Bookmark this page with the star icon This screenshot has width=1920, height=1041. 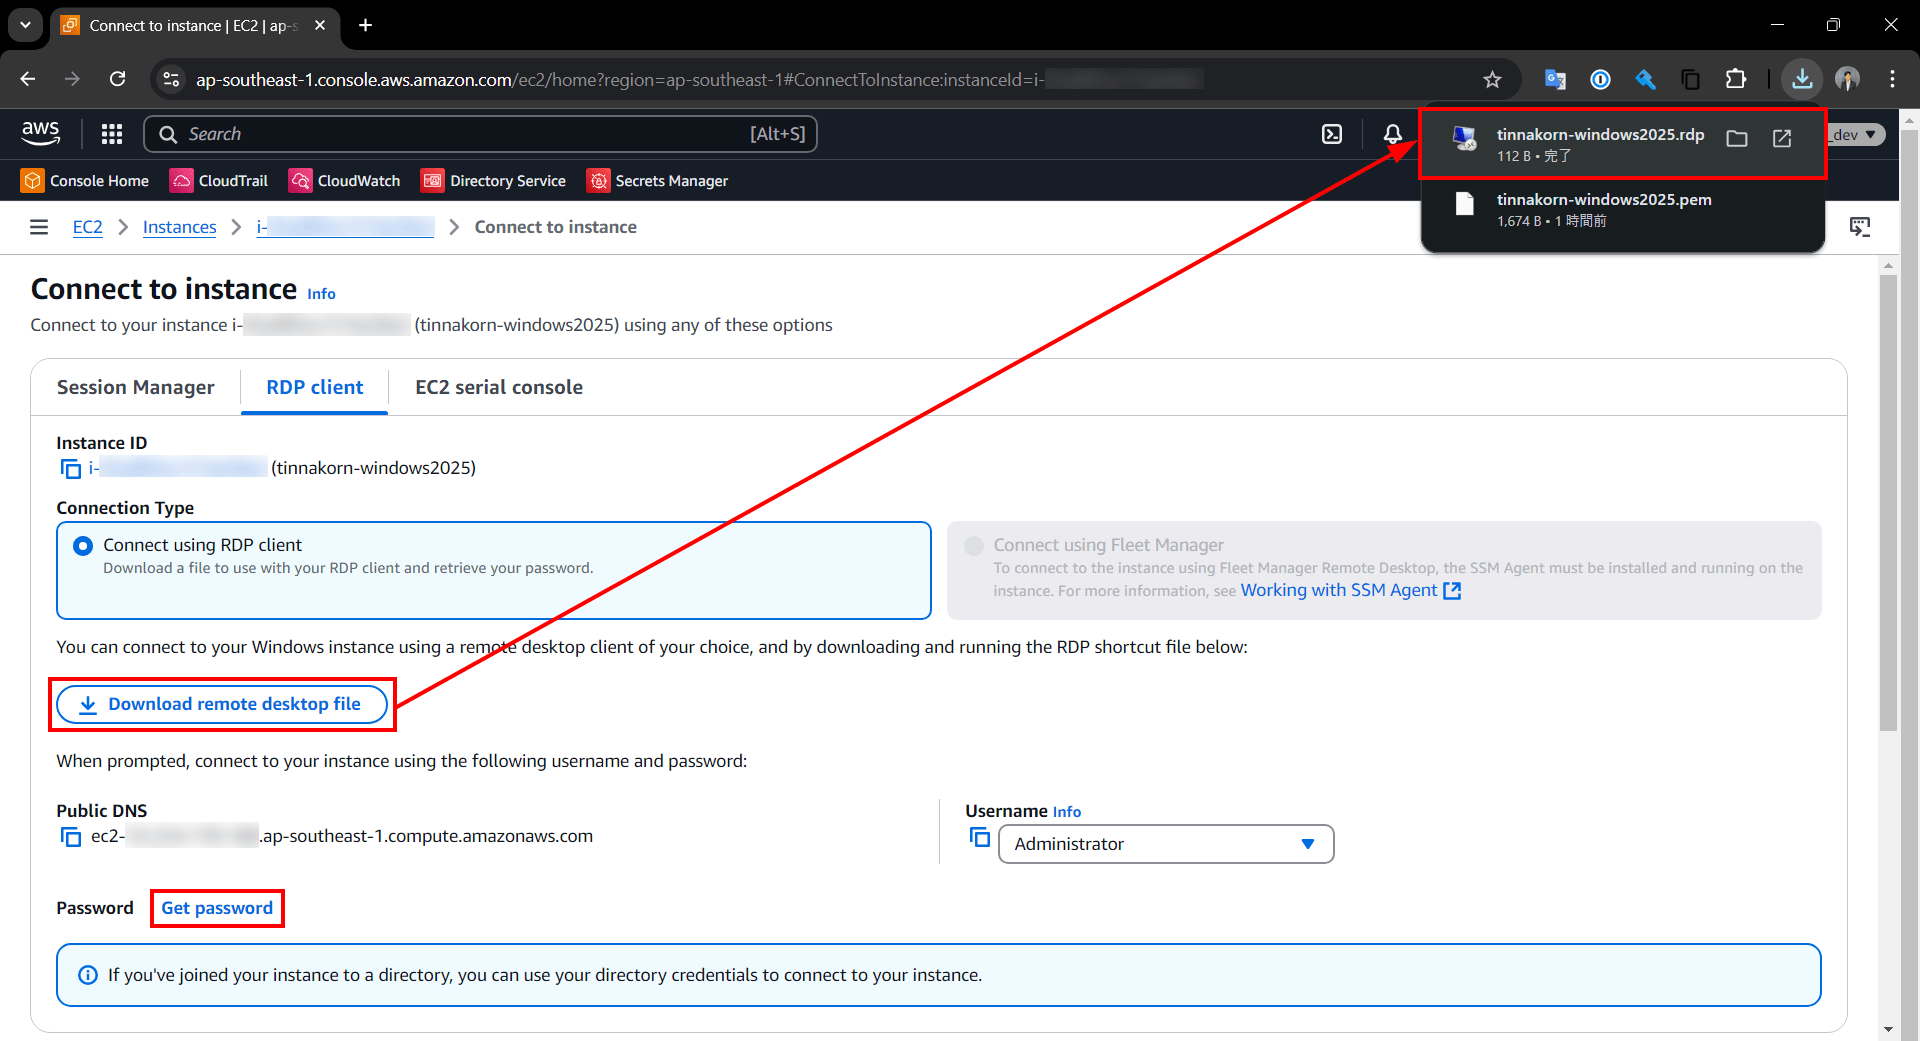[x=1492, y=79]
